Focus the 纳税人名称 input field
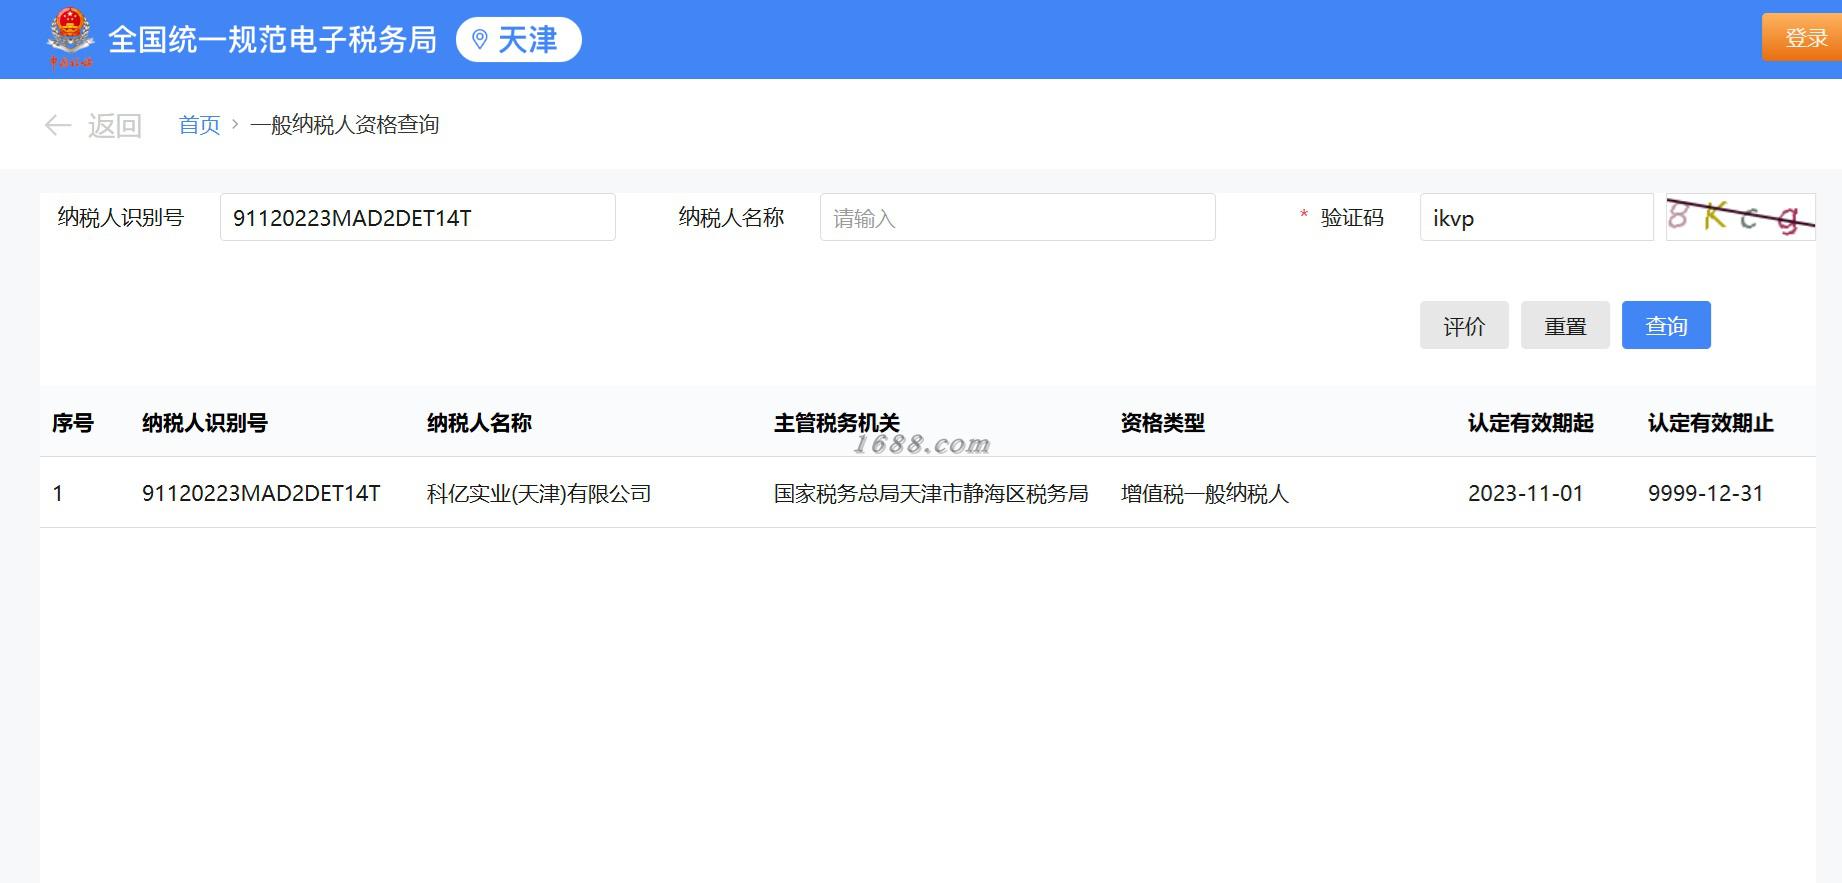 pos(1017,217)
